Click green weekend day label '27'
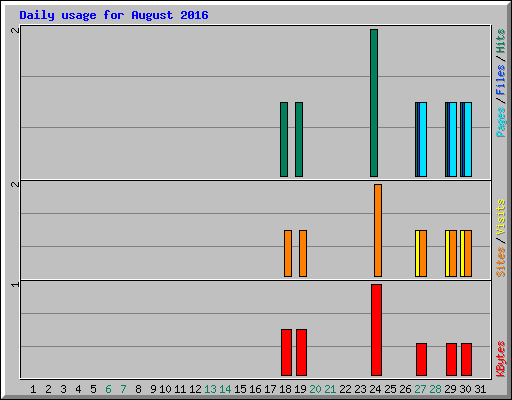This screenshot has height=400, width=512. point(420,389)
